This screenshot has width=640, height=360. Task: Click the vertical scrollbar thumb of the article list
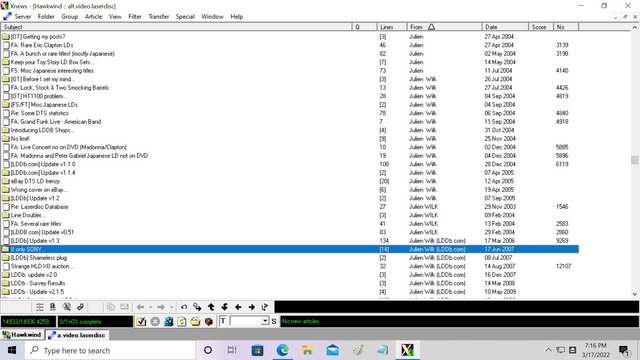634,160
